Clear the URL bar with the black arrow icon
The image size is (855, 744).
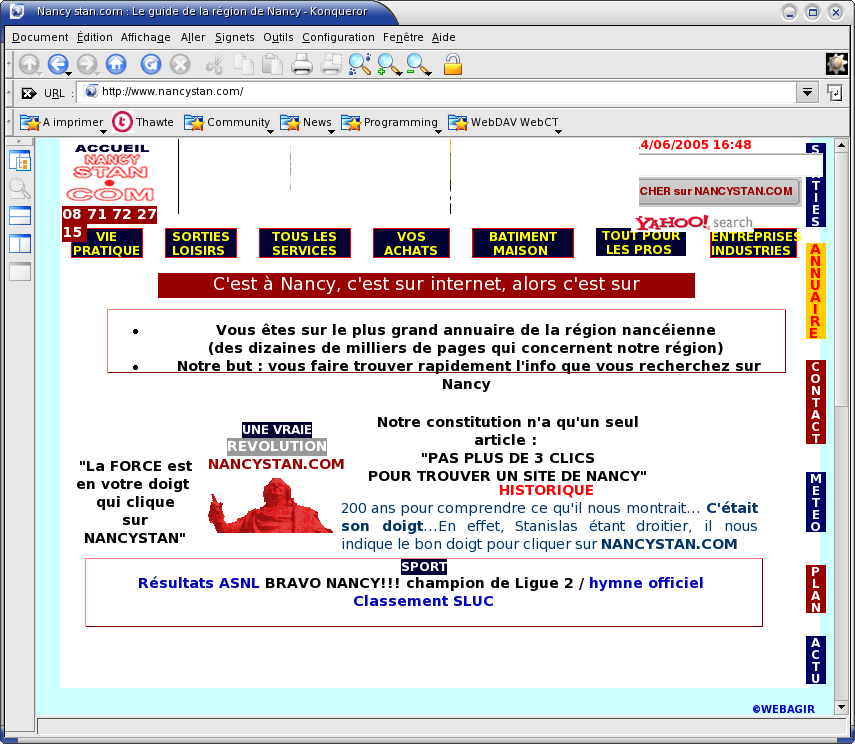tap(29, 93)
